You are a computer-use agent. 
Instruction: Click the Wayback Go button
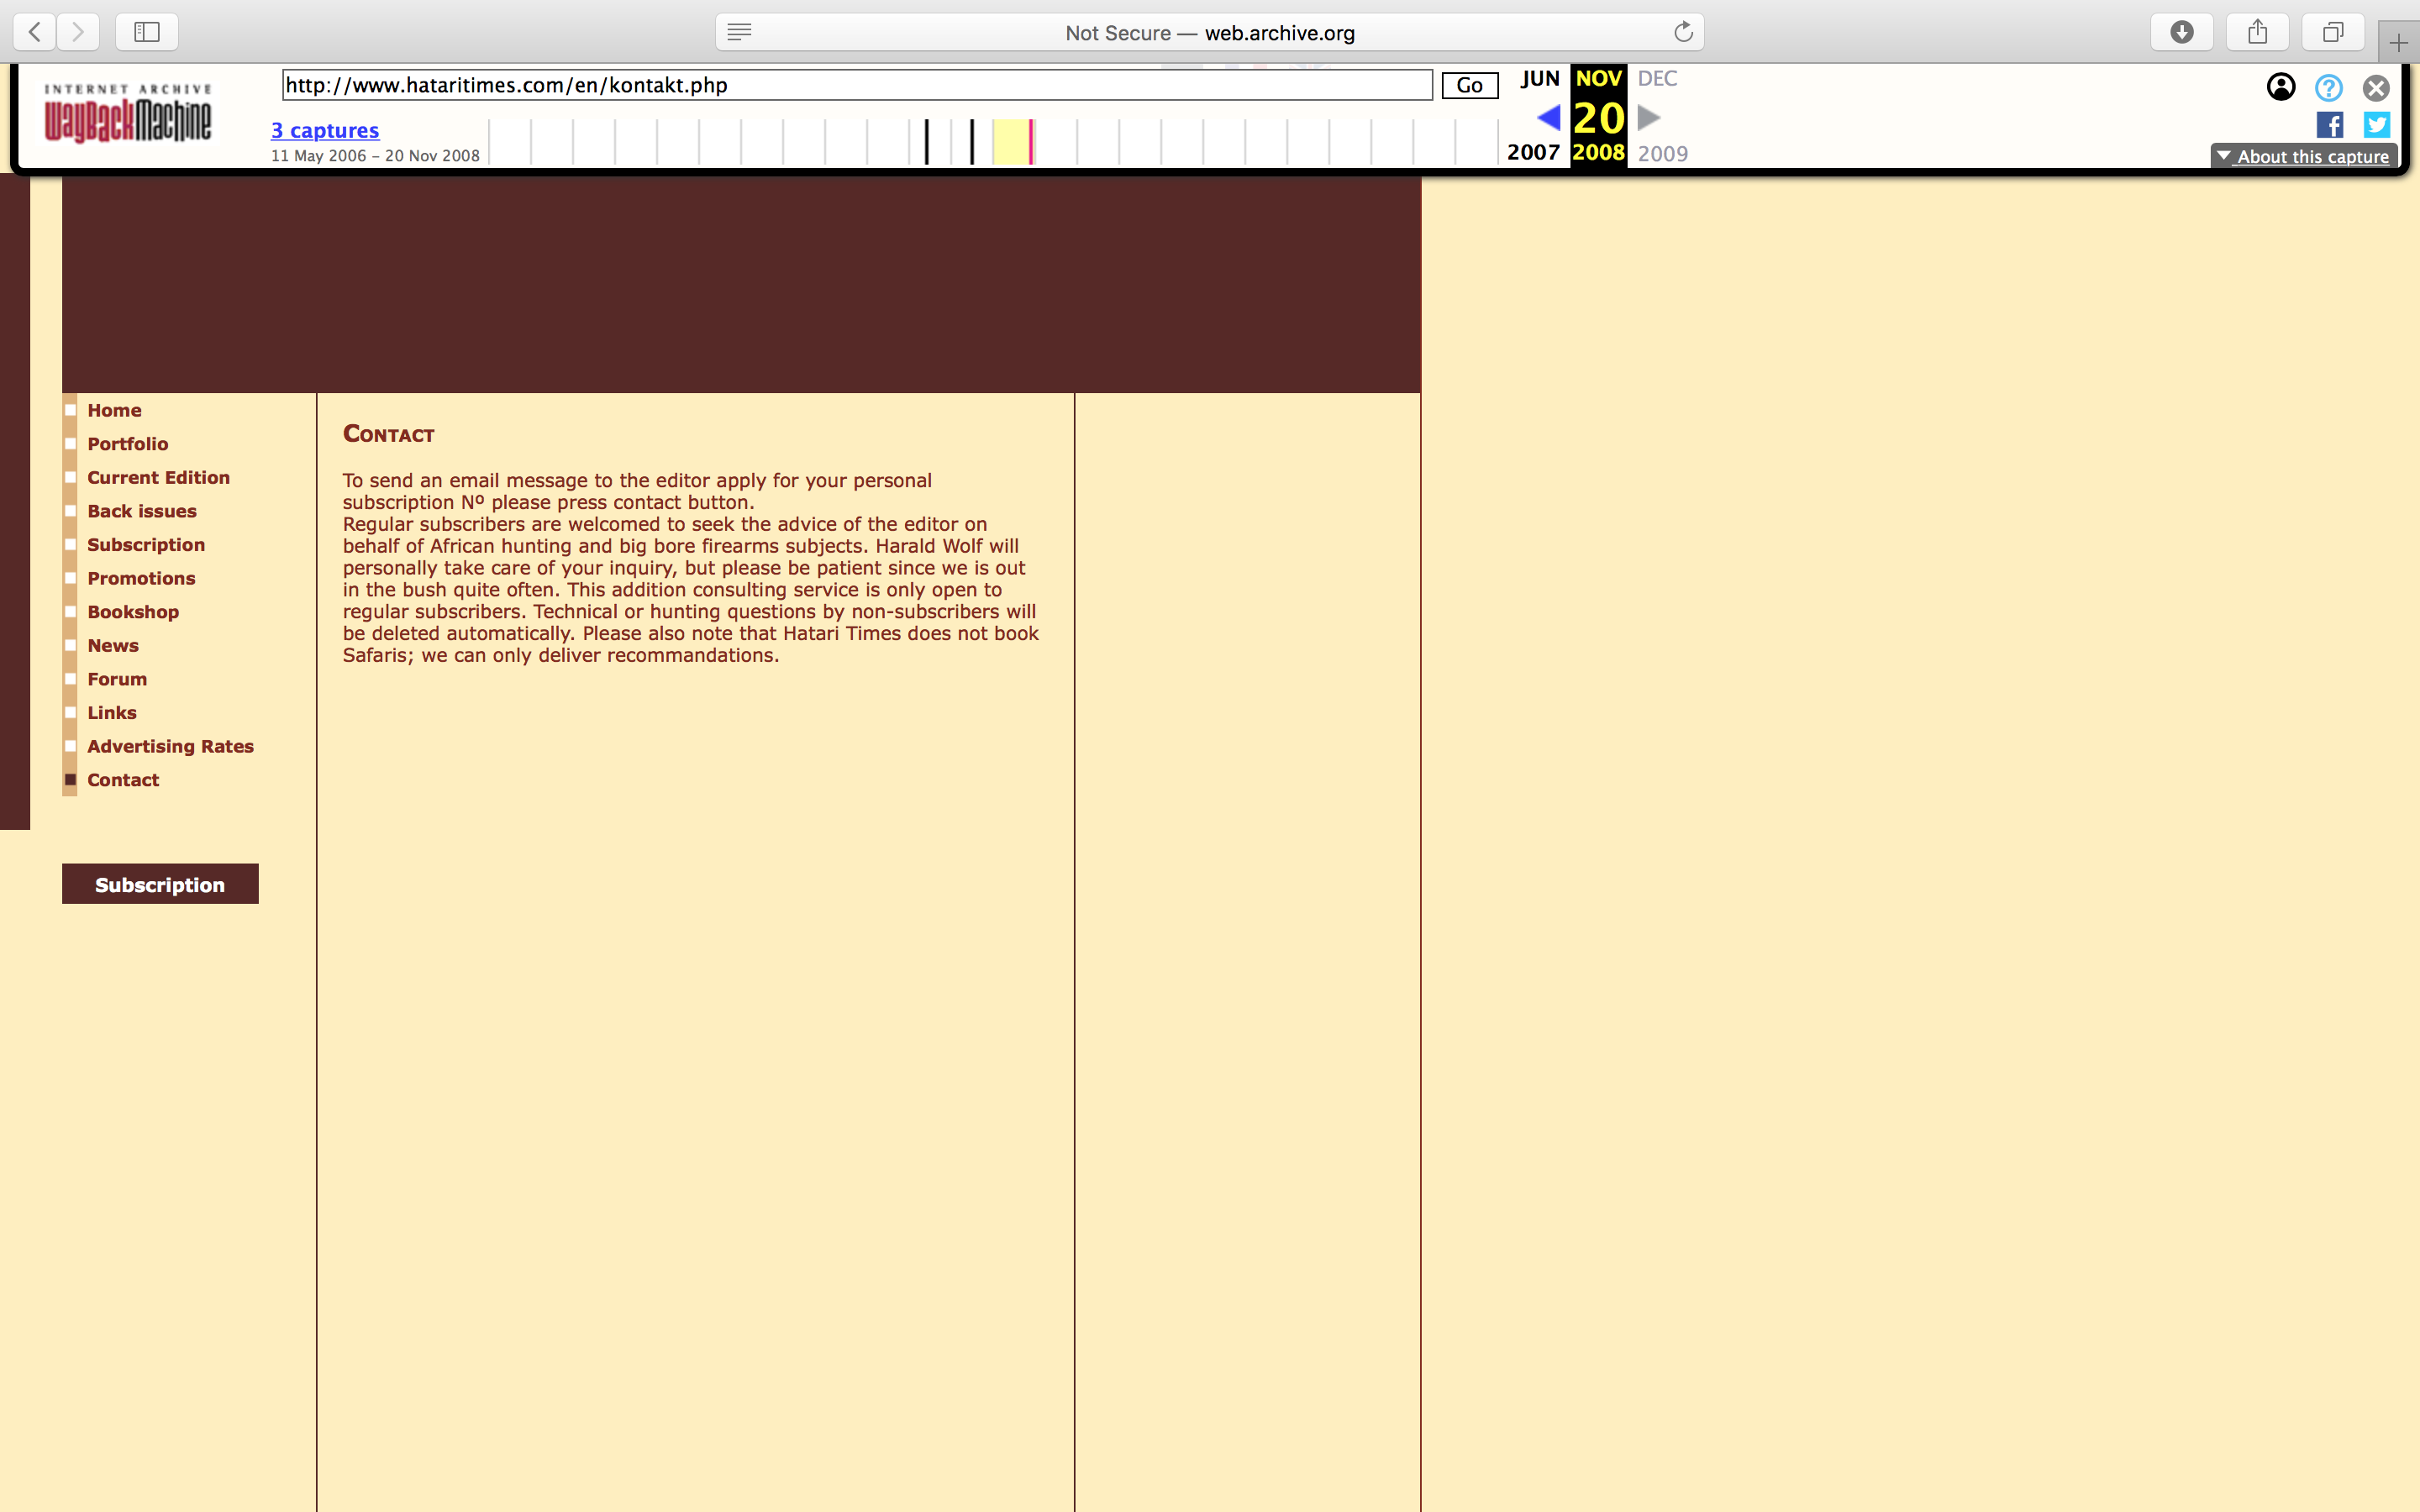[1469, 86]
